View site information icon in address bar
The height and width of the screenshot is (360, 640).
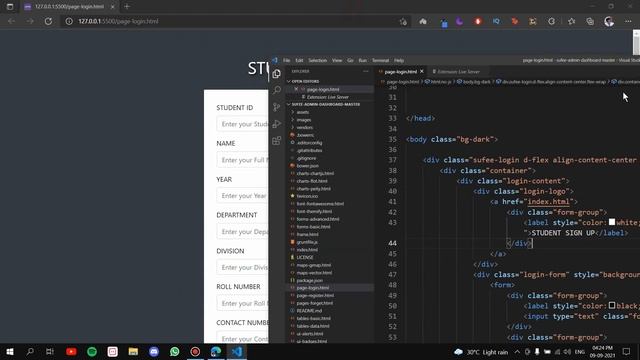(69, 21)
